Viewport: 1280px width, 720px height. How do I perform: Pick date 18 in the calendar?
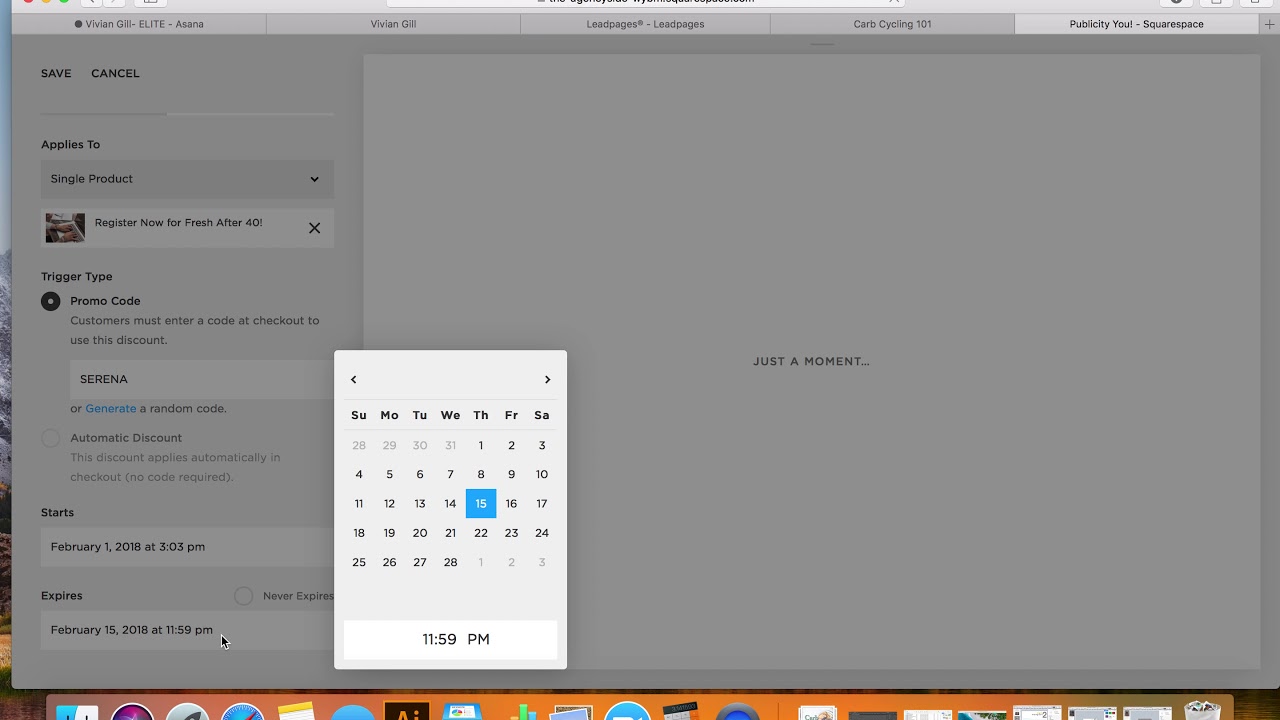click(359, 533)
